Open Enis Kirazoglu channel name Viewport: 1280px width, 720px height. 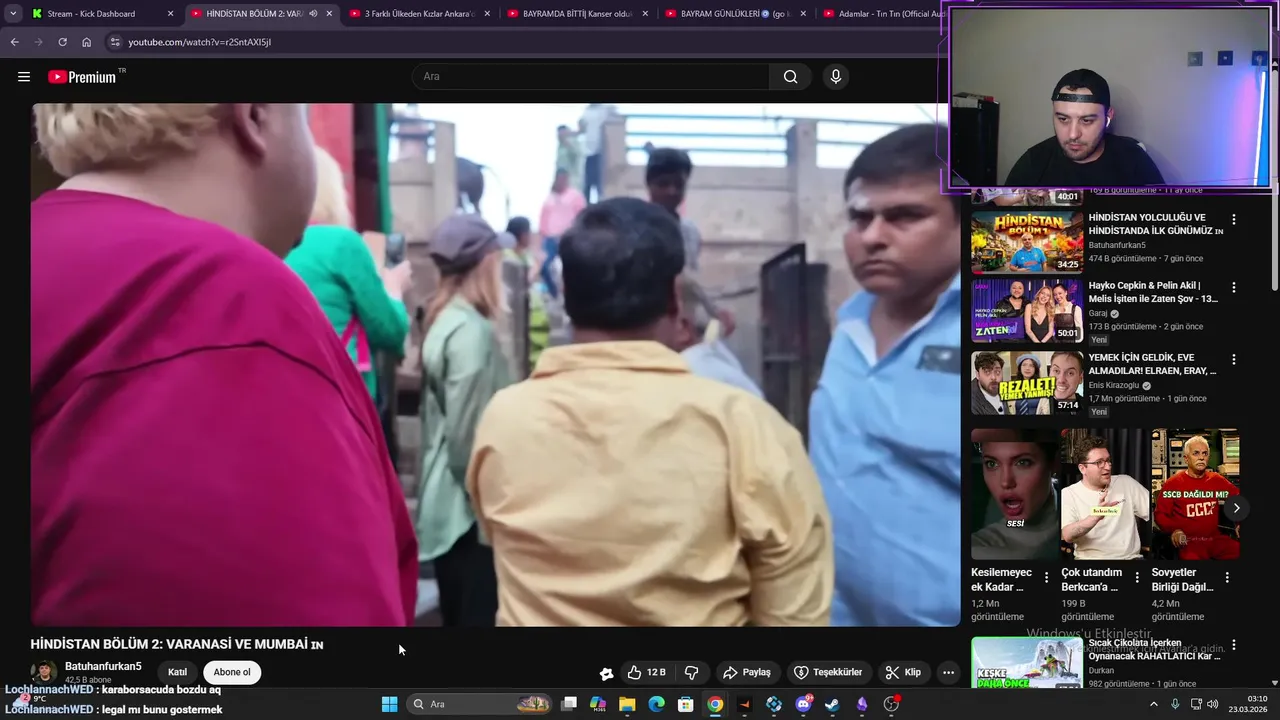pos(1113,386)
